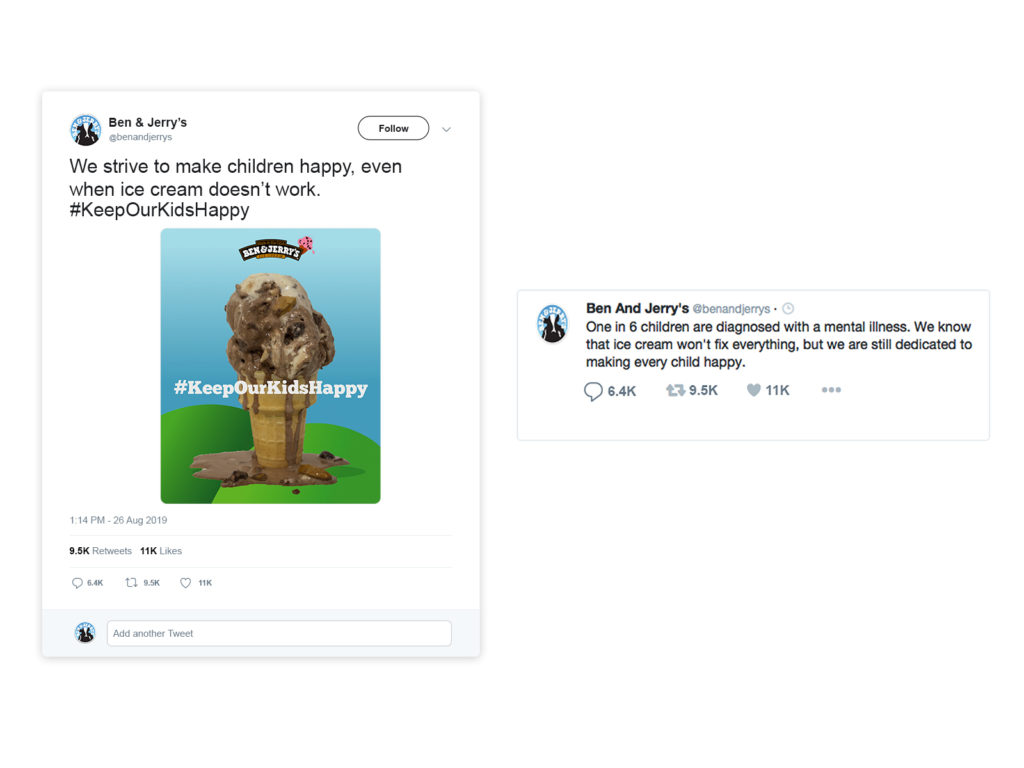The height and width of the screenshot is (768, 1024).
Task: View the 11K Likes list
Action: click(161, 551)
